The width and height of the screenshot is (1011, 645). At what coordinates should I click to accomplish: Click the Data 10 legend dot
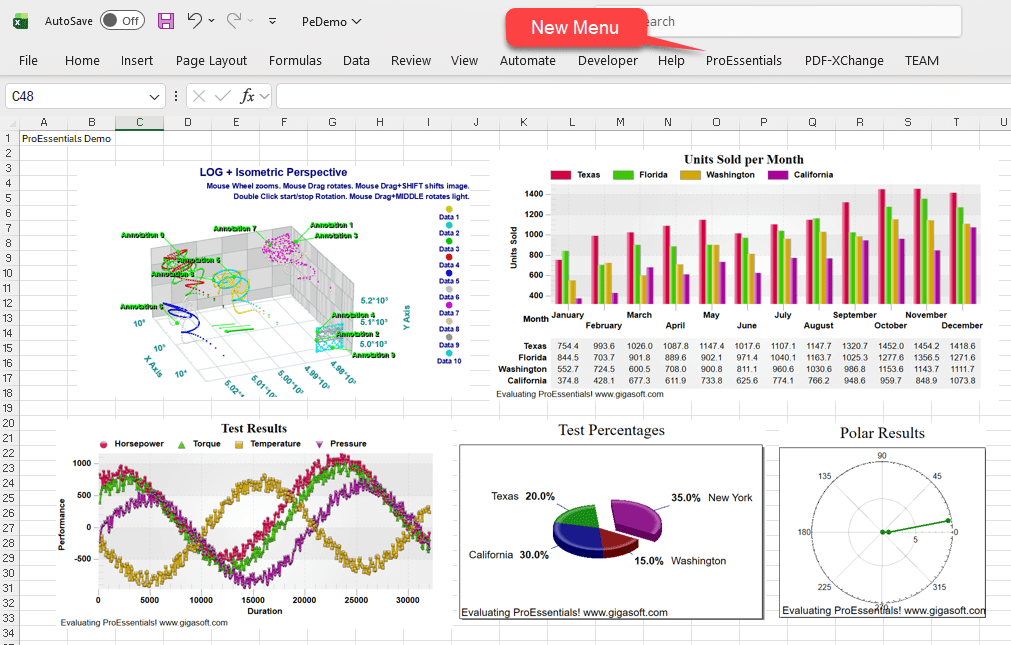coord(449,353)
